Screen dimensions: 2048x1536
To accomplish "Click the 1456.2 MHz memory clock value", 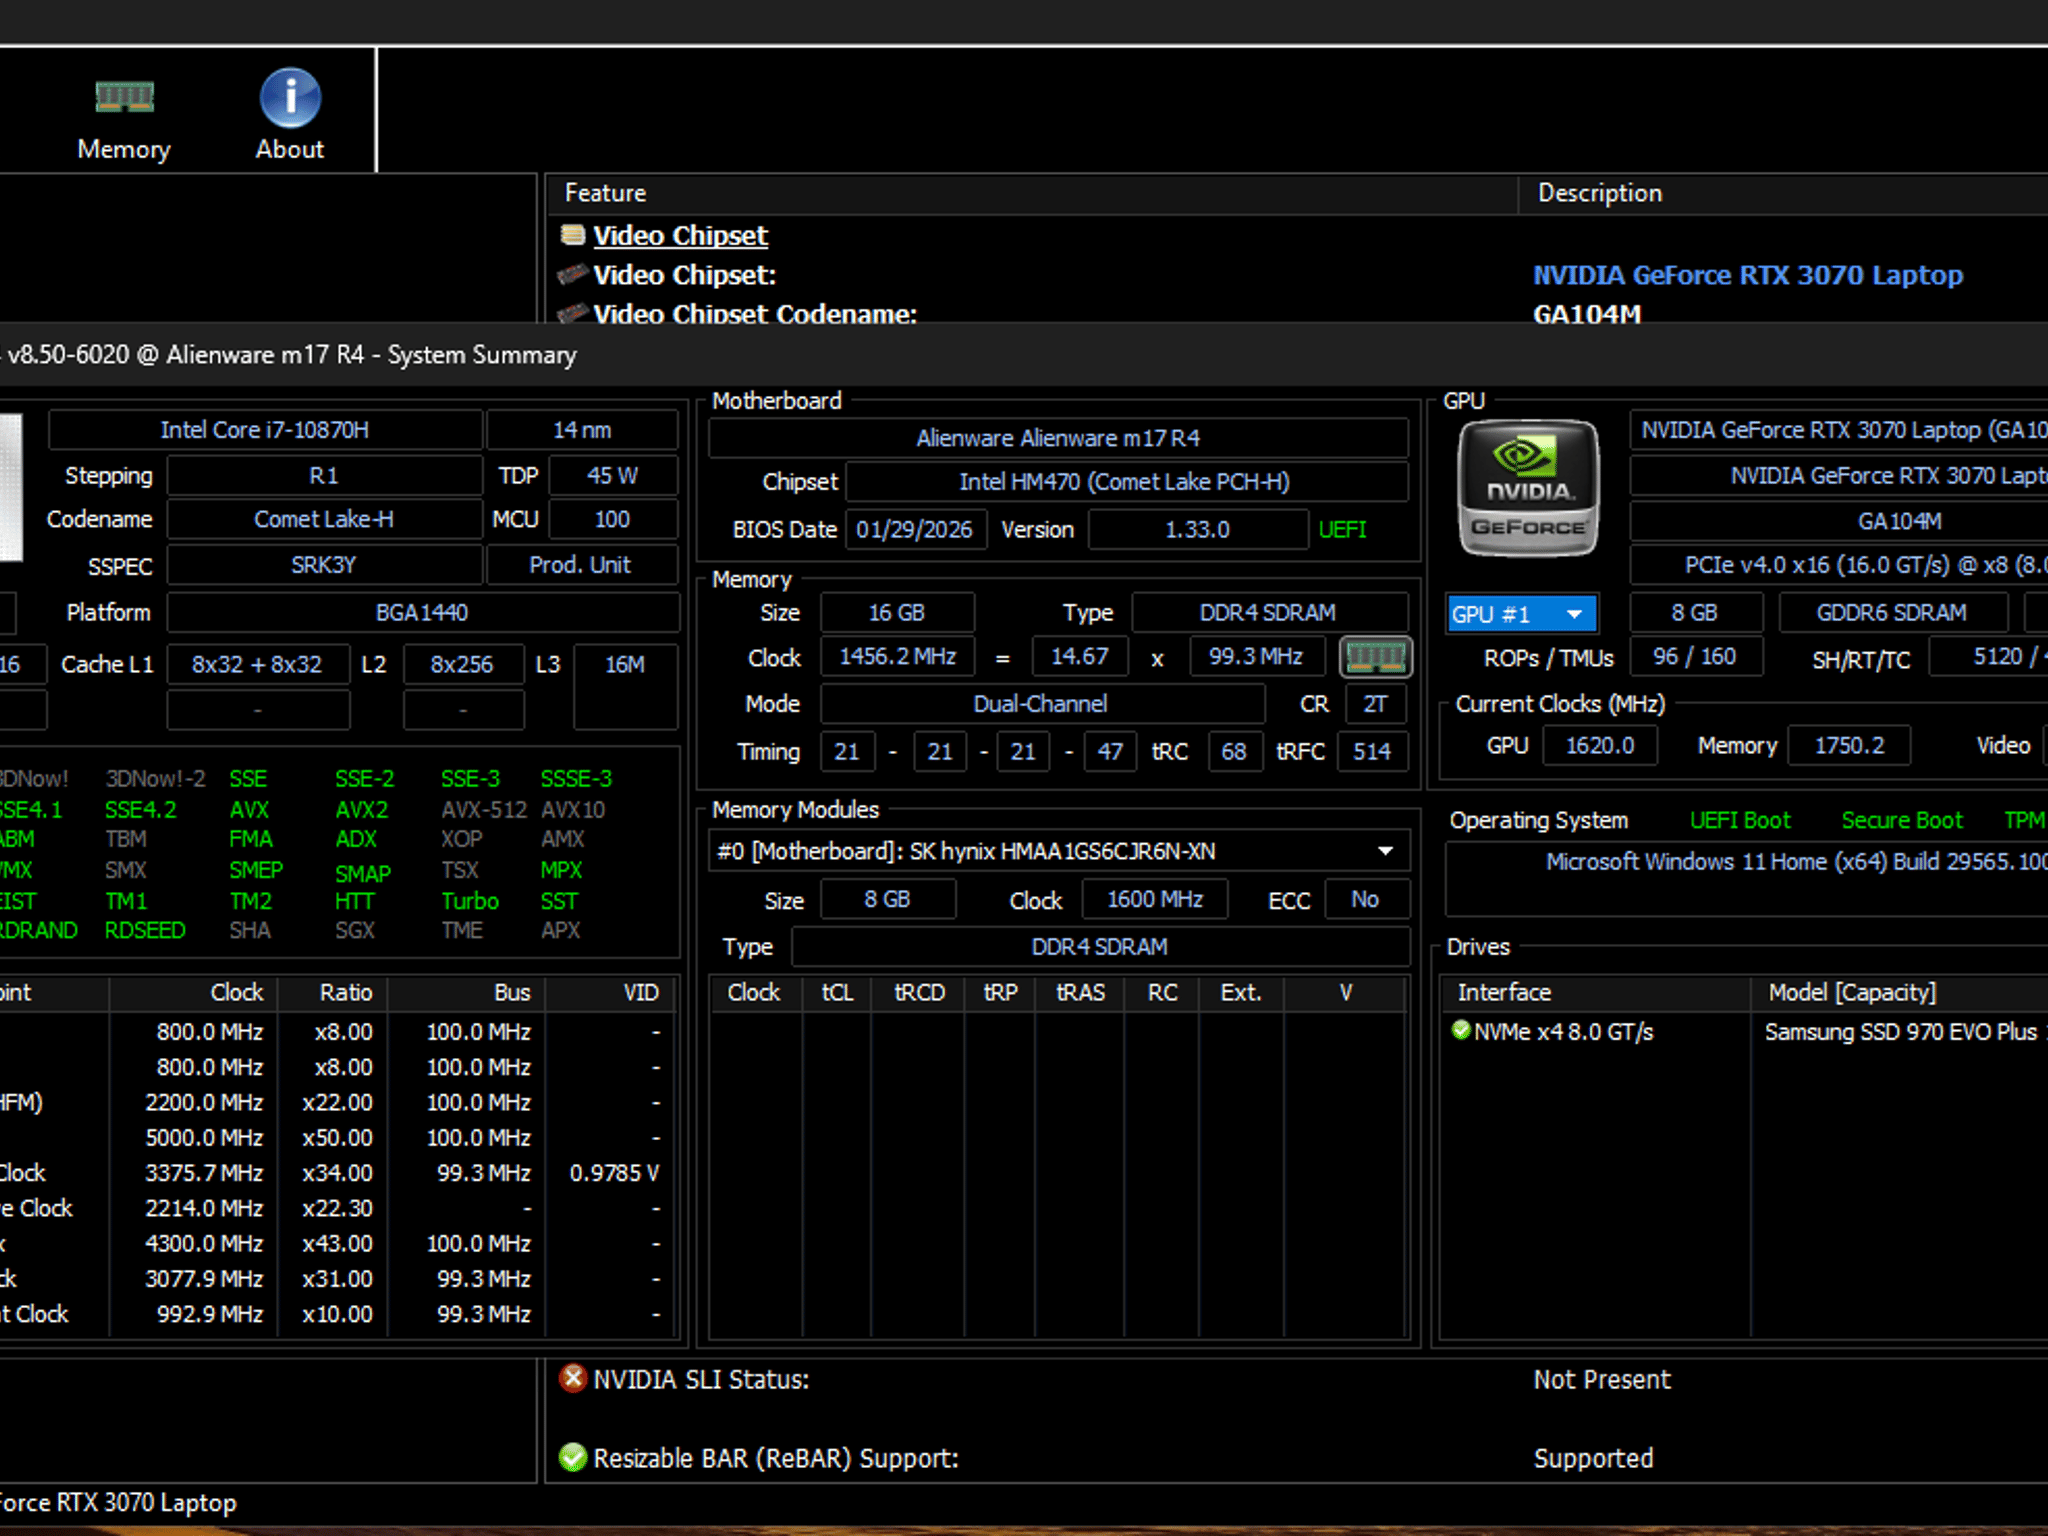I will pyautogui.click(x=898, y=657).
